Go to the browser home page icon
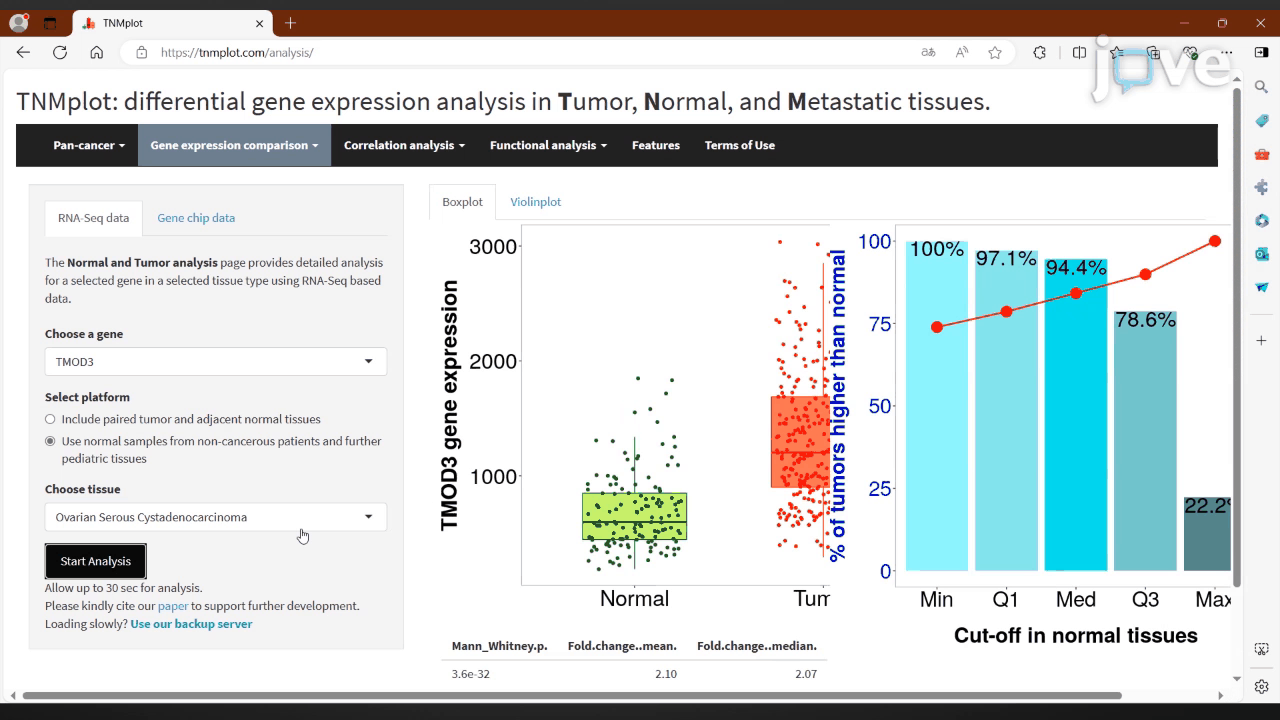This screenshot has height=720, width=1280. point(96,53)
